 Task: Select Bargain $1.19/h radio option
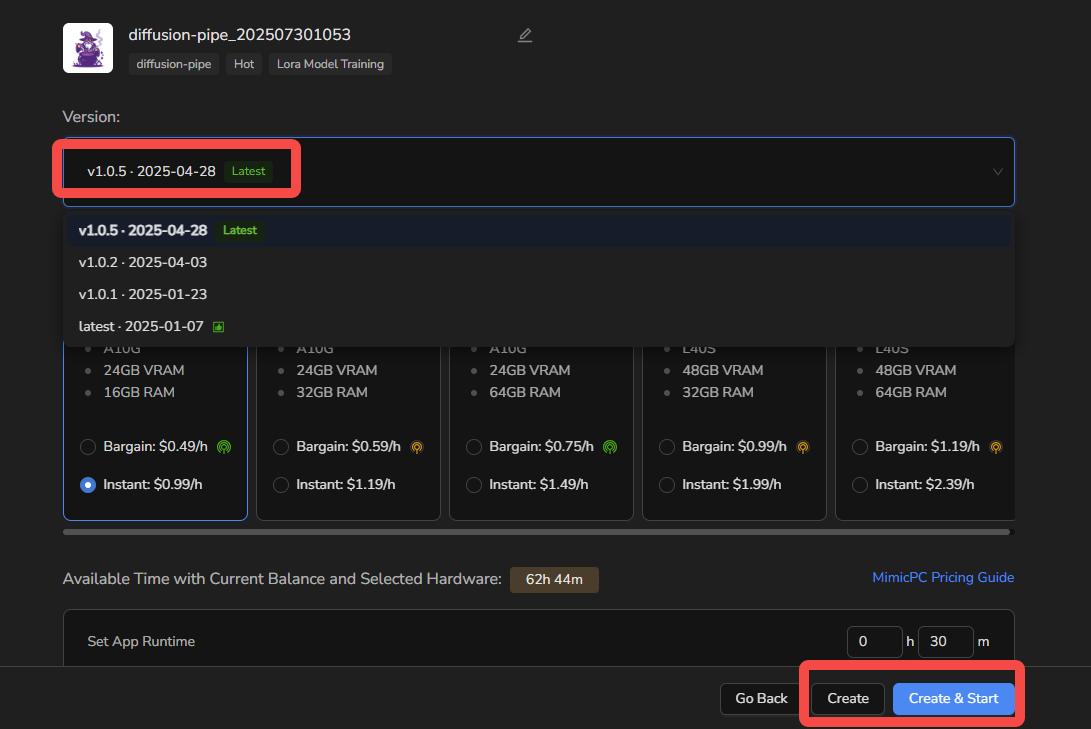(x=860, y=447)
